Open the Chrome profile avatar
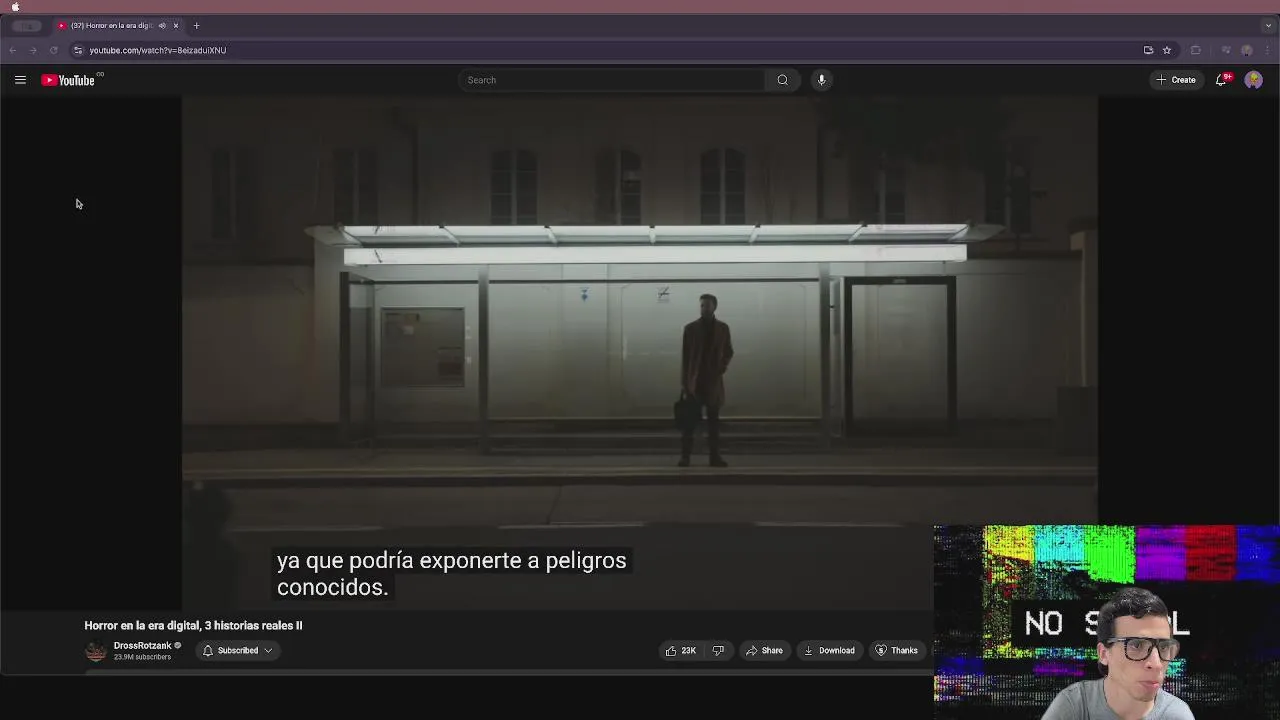 coord(1246,50)
